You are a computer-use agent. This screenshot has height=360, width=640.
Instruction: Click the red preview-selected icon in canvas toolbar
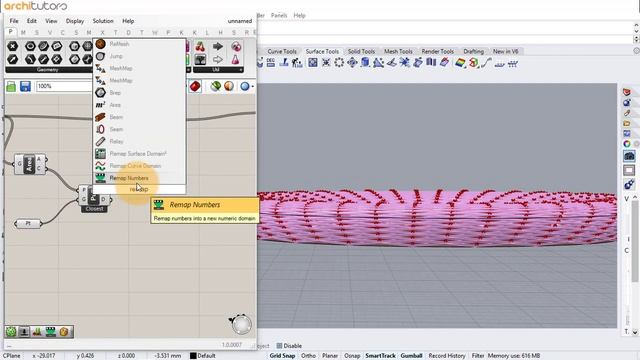point(196,86)
